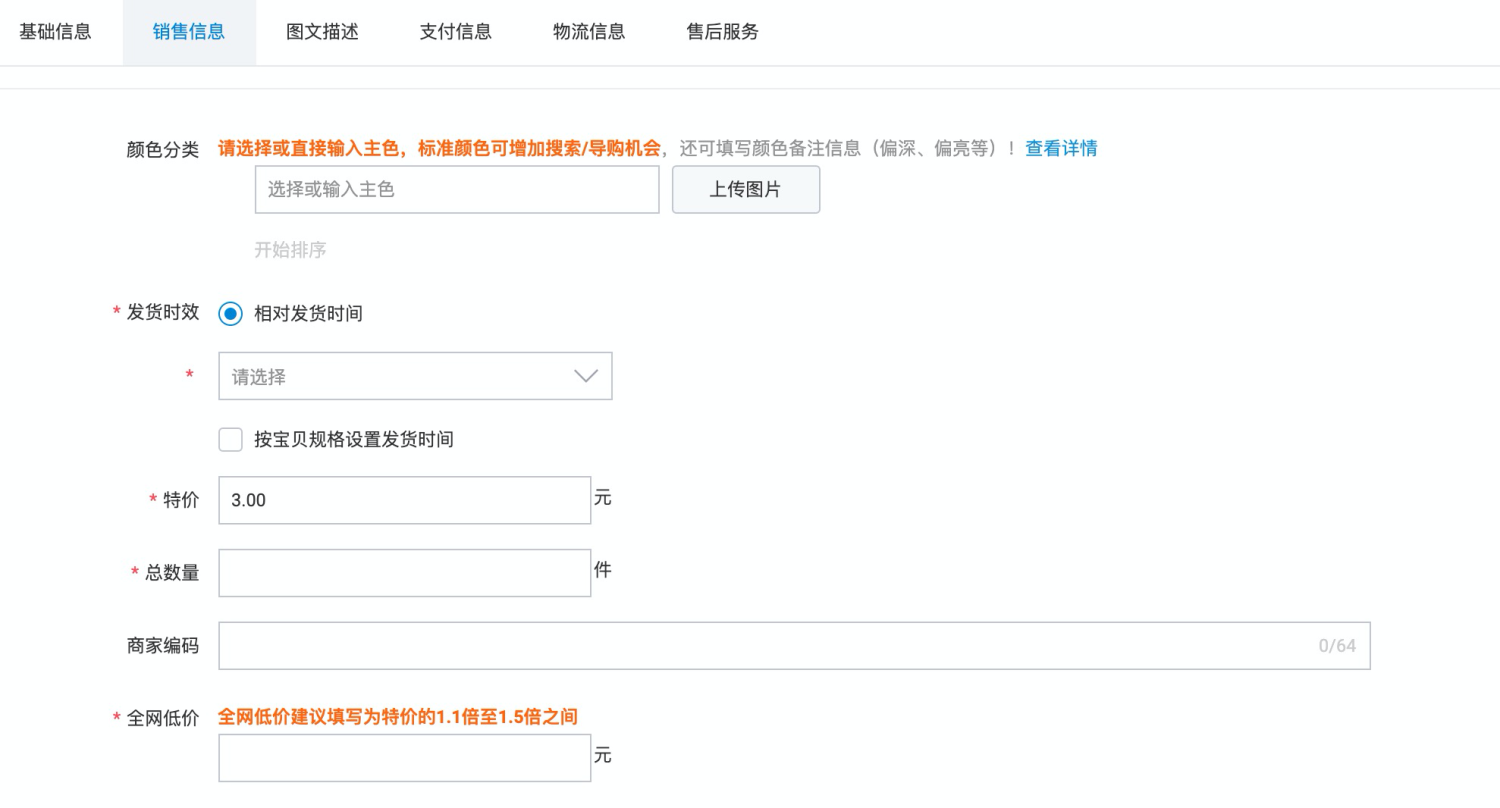Switch to the 支付信息 tab

455,32
